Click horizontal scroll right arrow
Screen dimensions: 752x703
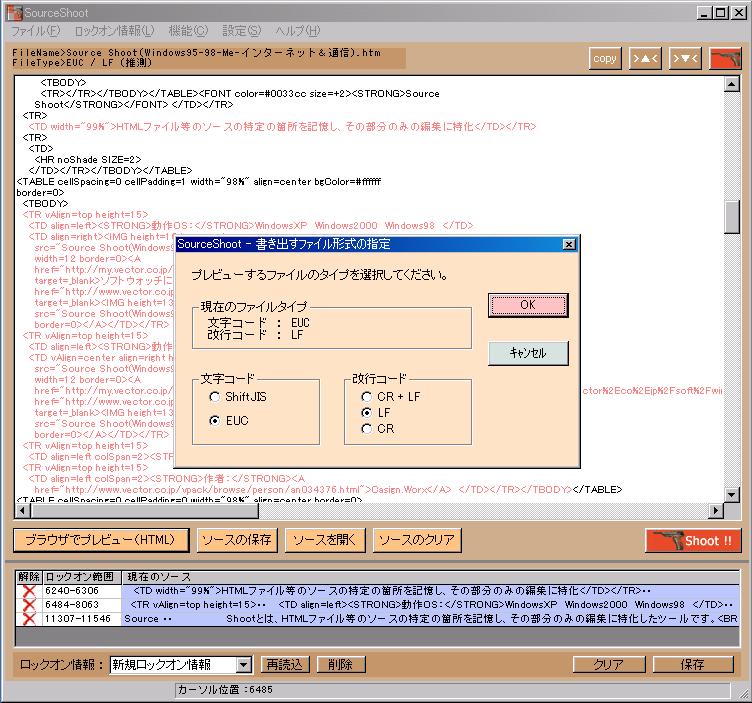point(716,511)
